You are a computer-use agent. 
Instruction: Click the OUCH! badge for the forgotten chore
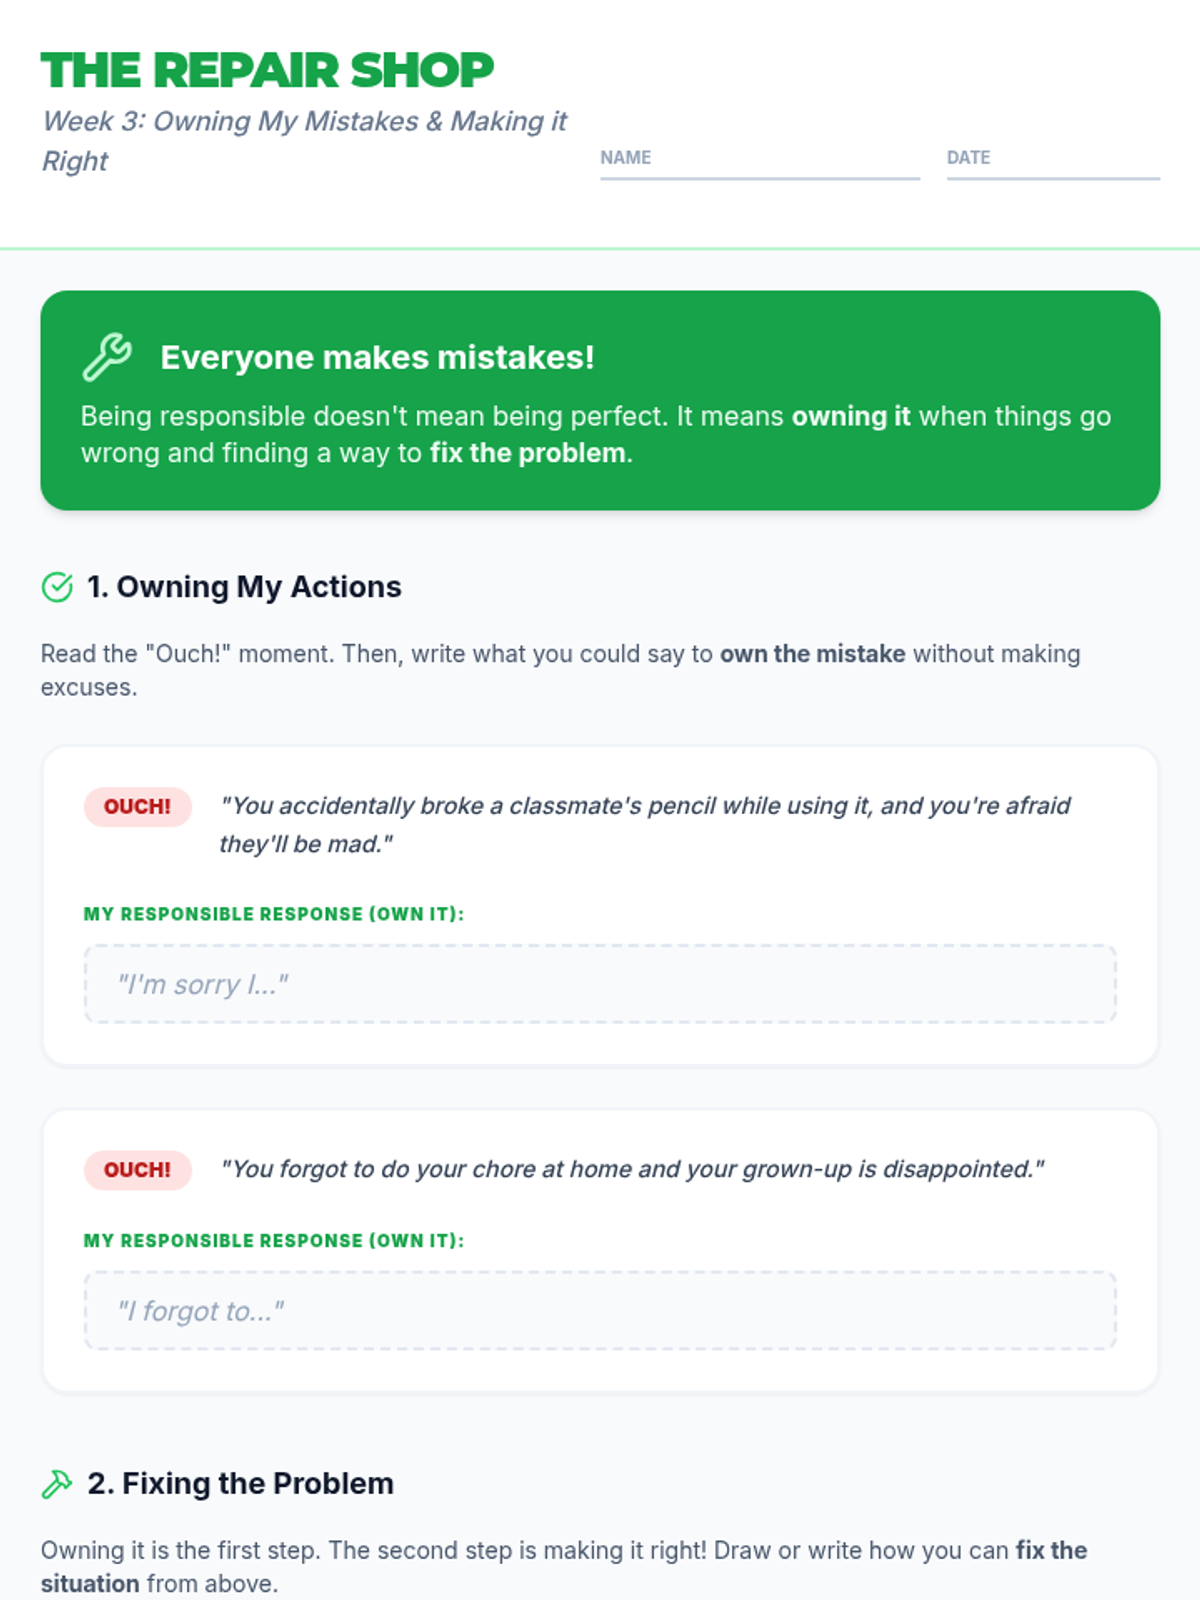click(x=137, y=1170)
